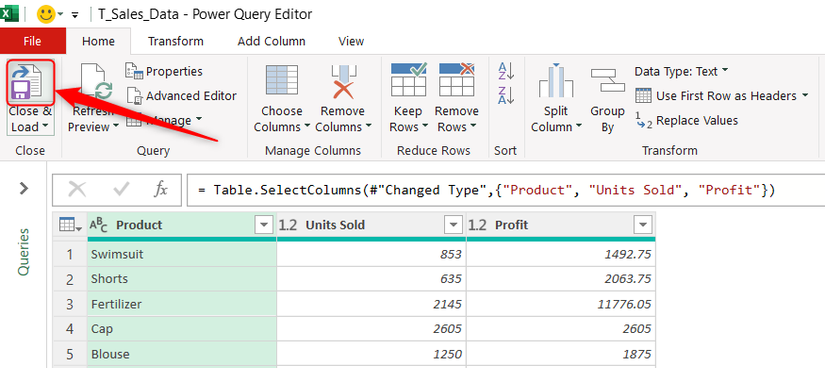Select the Product column header

tap(182, 225)
